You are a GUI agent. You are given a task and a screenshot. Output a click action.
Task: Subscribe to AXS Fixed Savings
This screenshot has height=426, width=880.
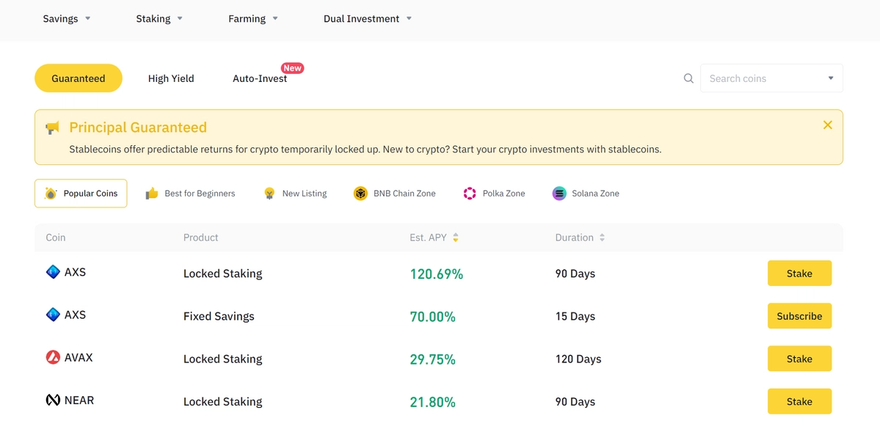(799, 316)
